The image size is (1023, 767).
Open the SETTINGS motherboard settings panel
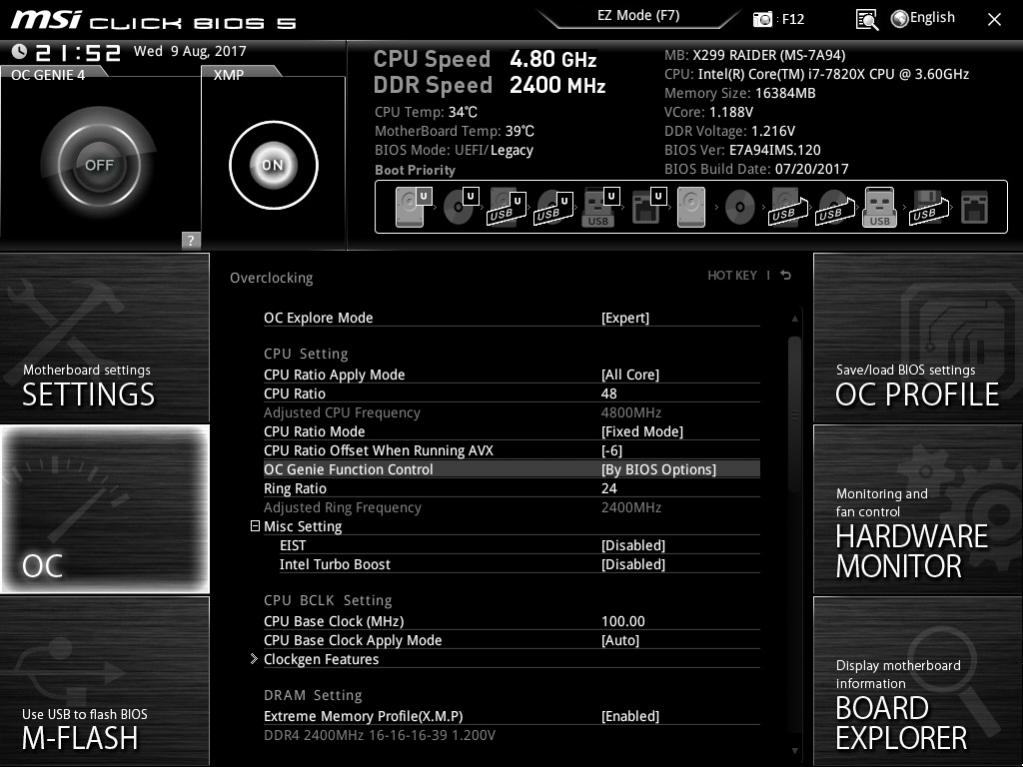(x=104, y=338)
